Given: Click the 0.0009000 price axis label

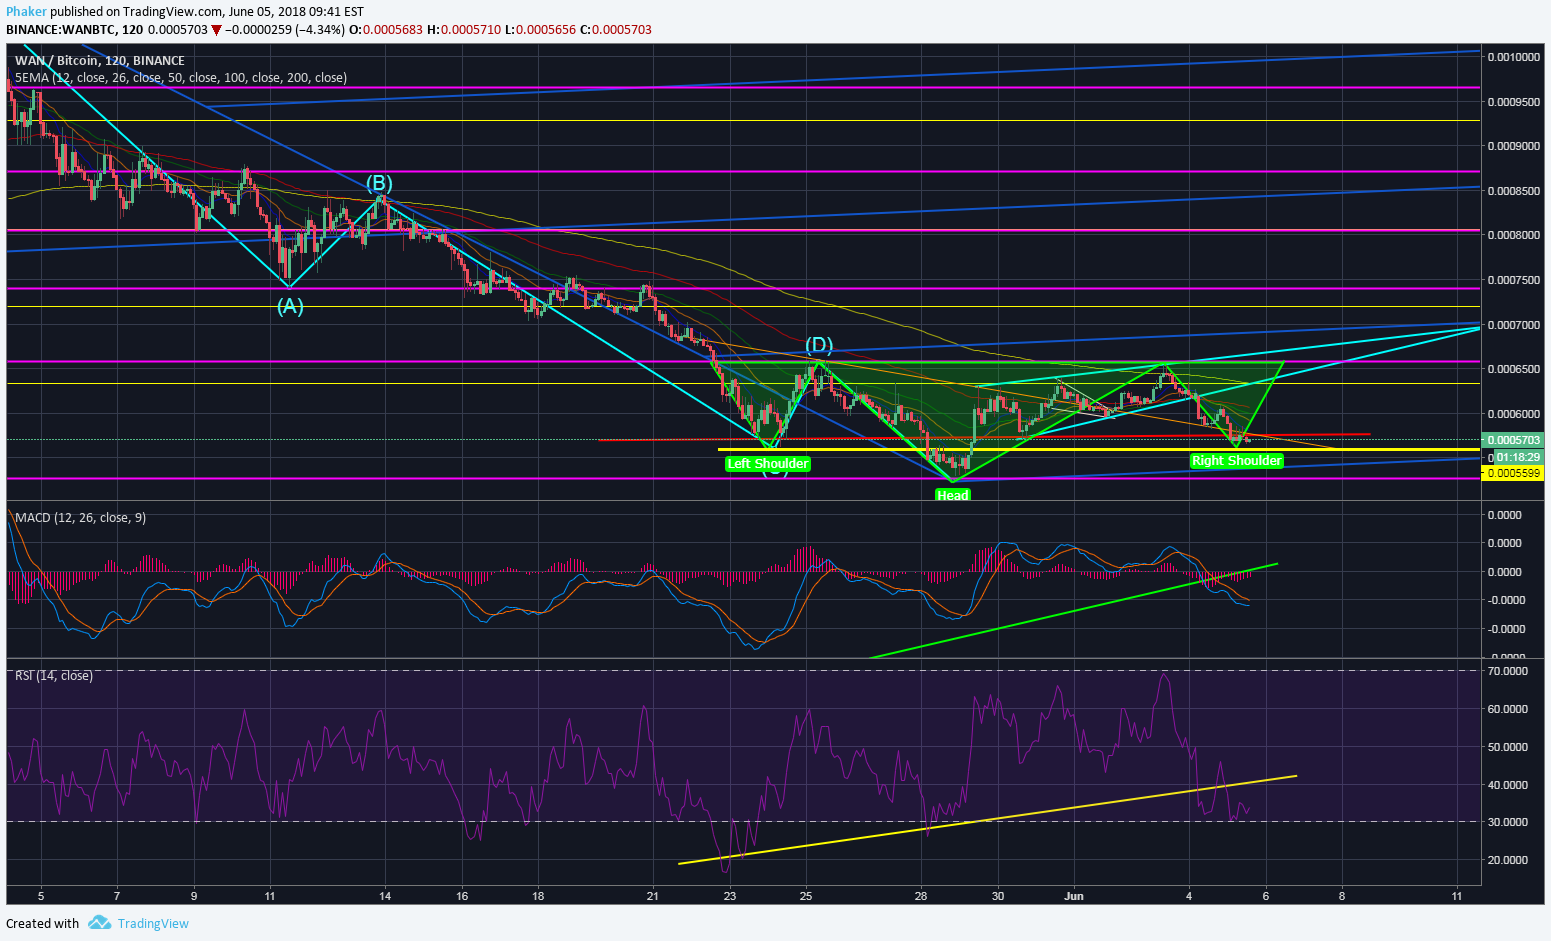Looking at the screenshot, I should (1514, 146).
